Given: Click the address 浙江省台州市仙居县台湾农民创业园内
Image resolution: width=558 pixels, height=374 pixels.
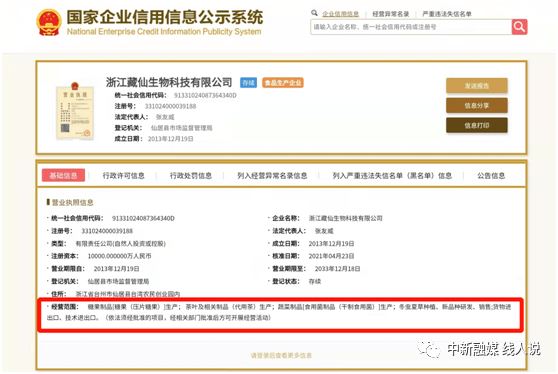Looking at the screenshot, I should tap(128, 294).
